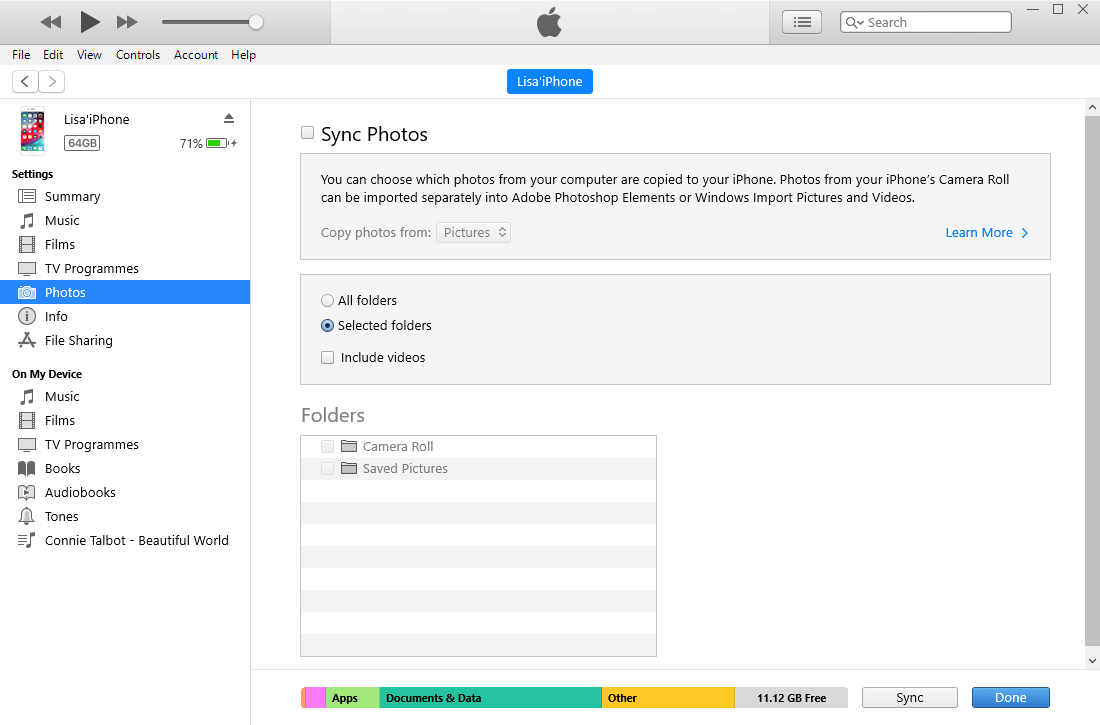The width and height of the screenshot is (1100, 725).
Task: Open the View menu
Action: (89, 55)
